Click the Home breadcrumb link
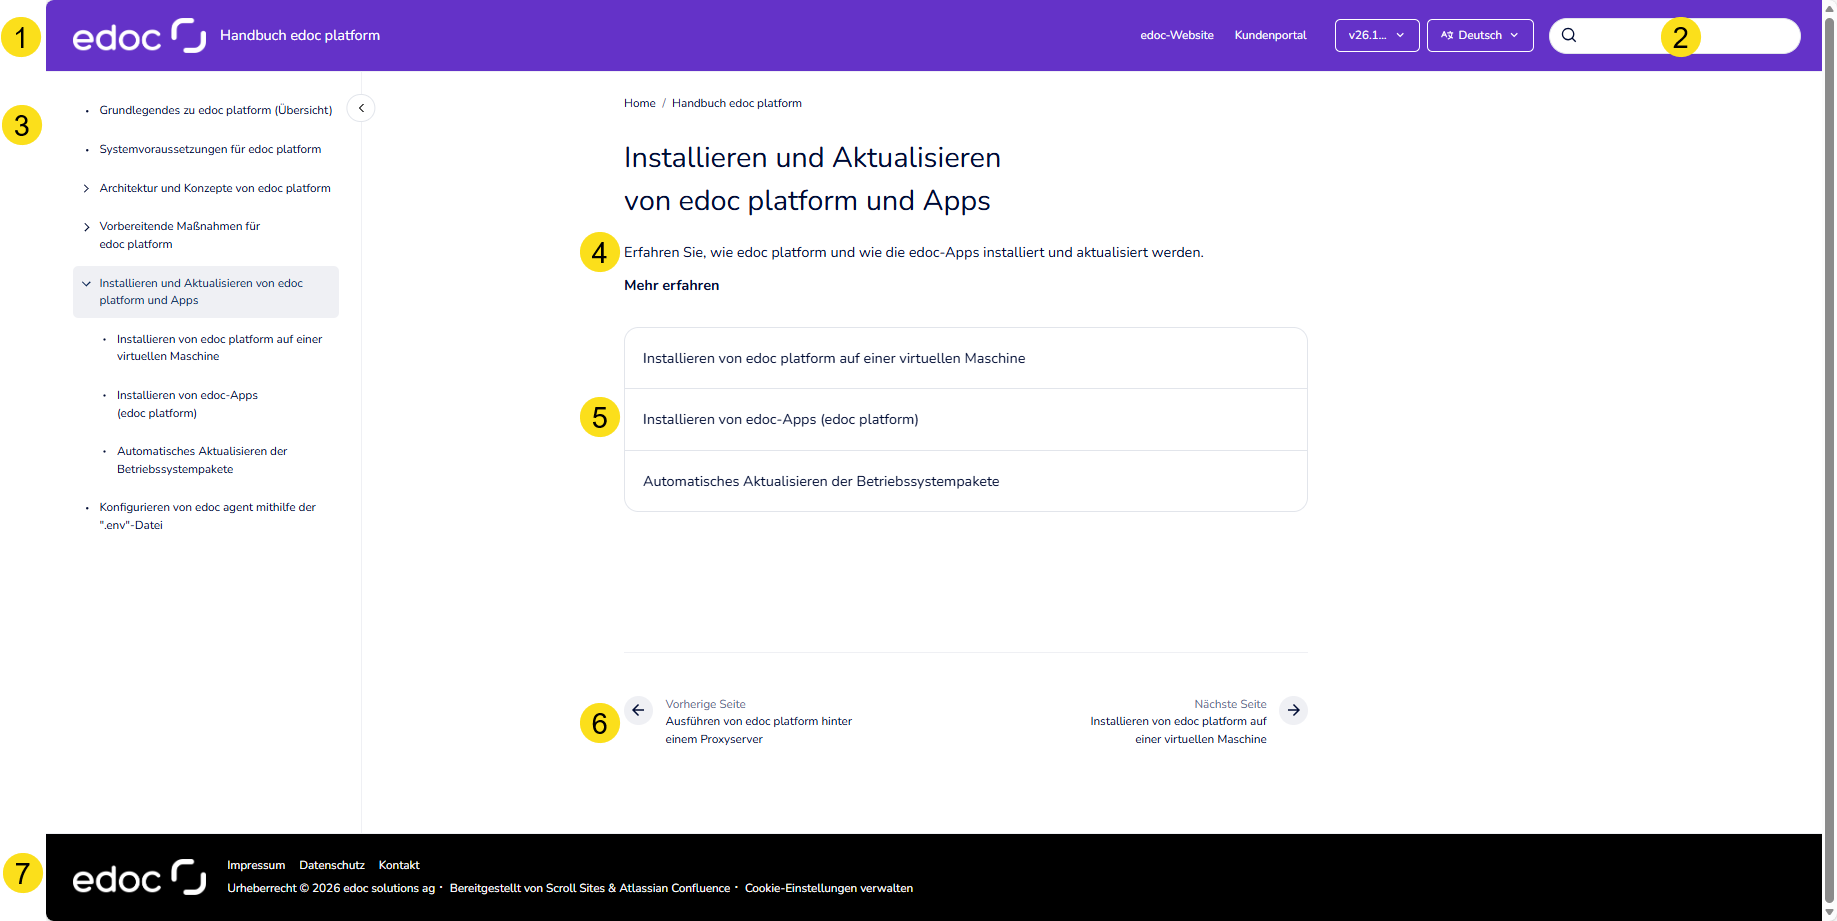 click(x=639, y=103)
